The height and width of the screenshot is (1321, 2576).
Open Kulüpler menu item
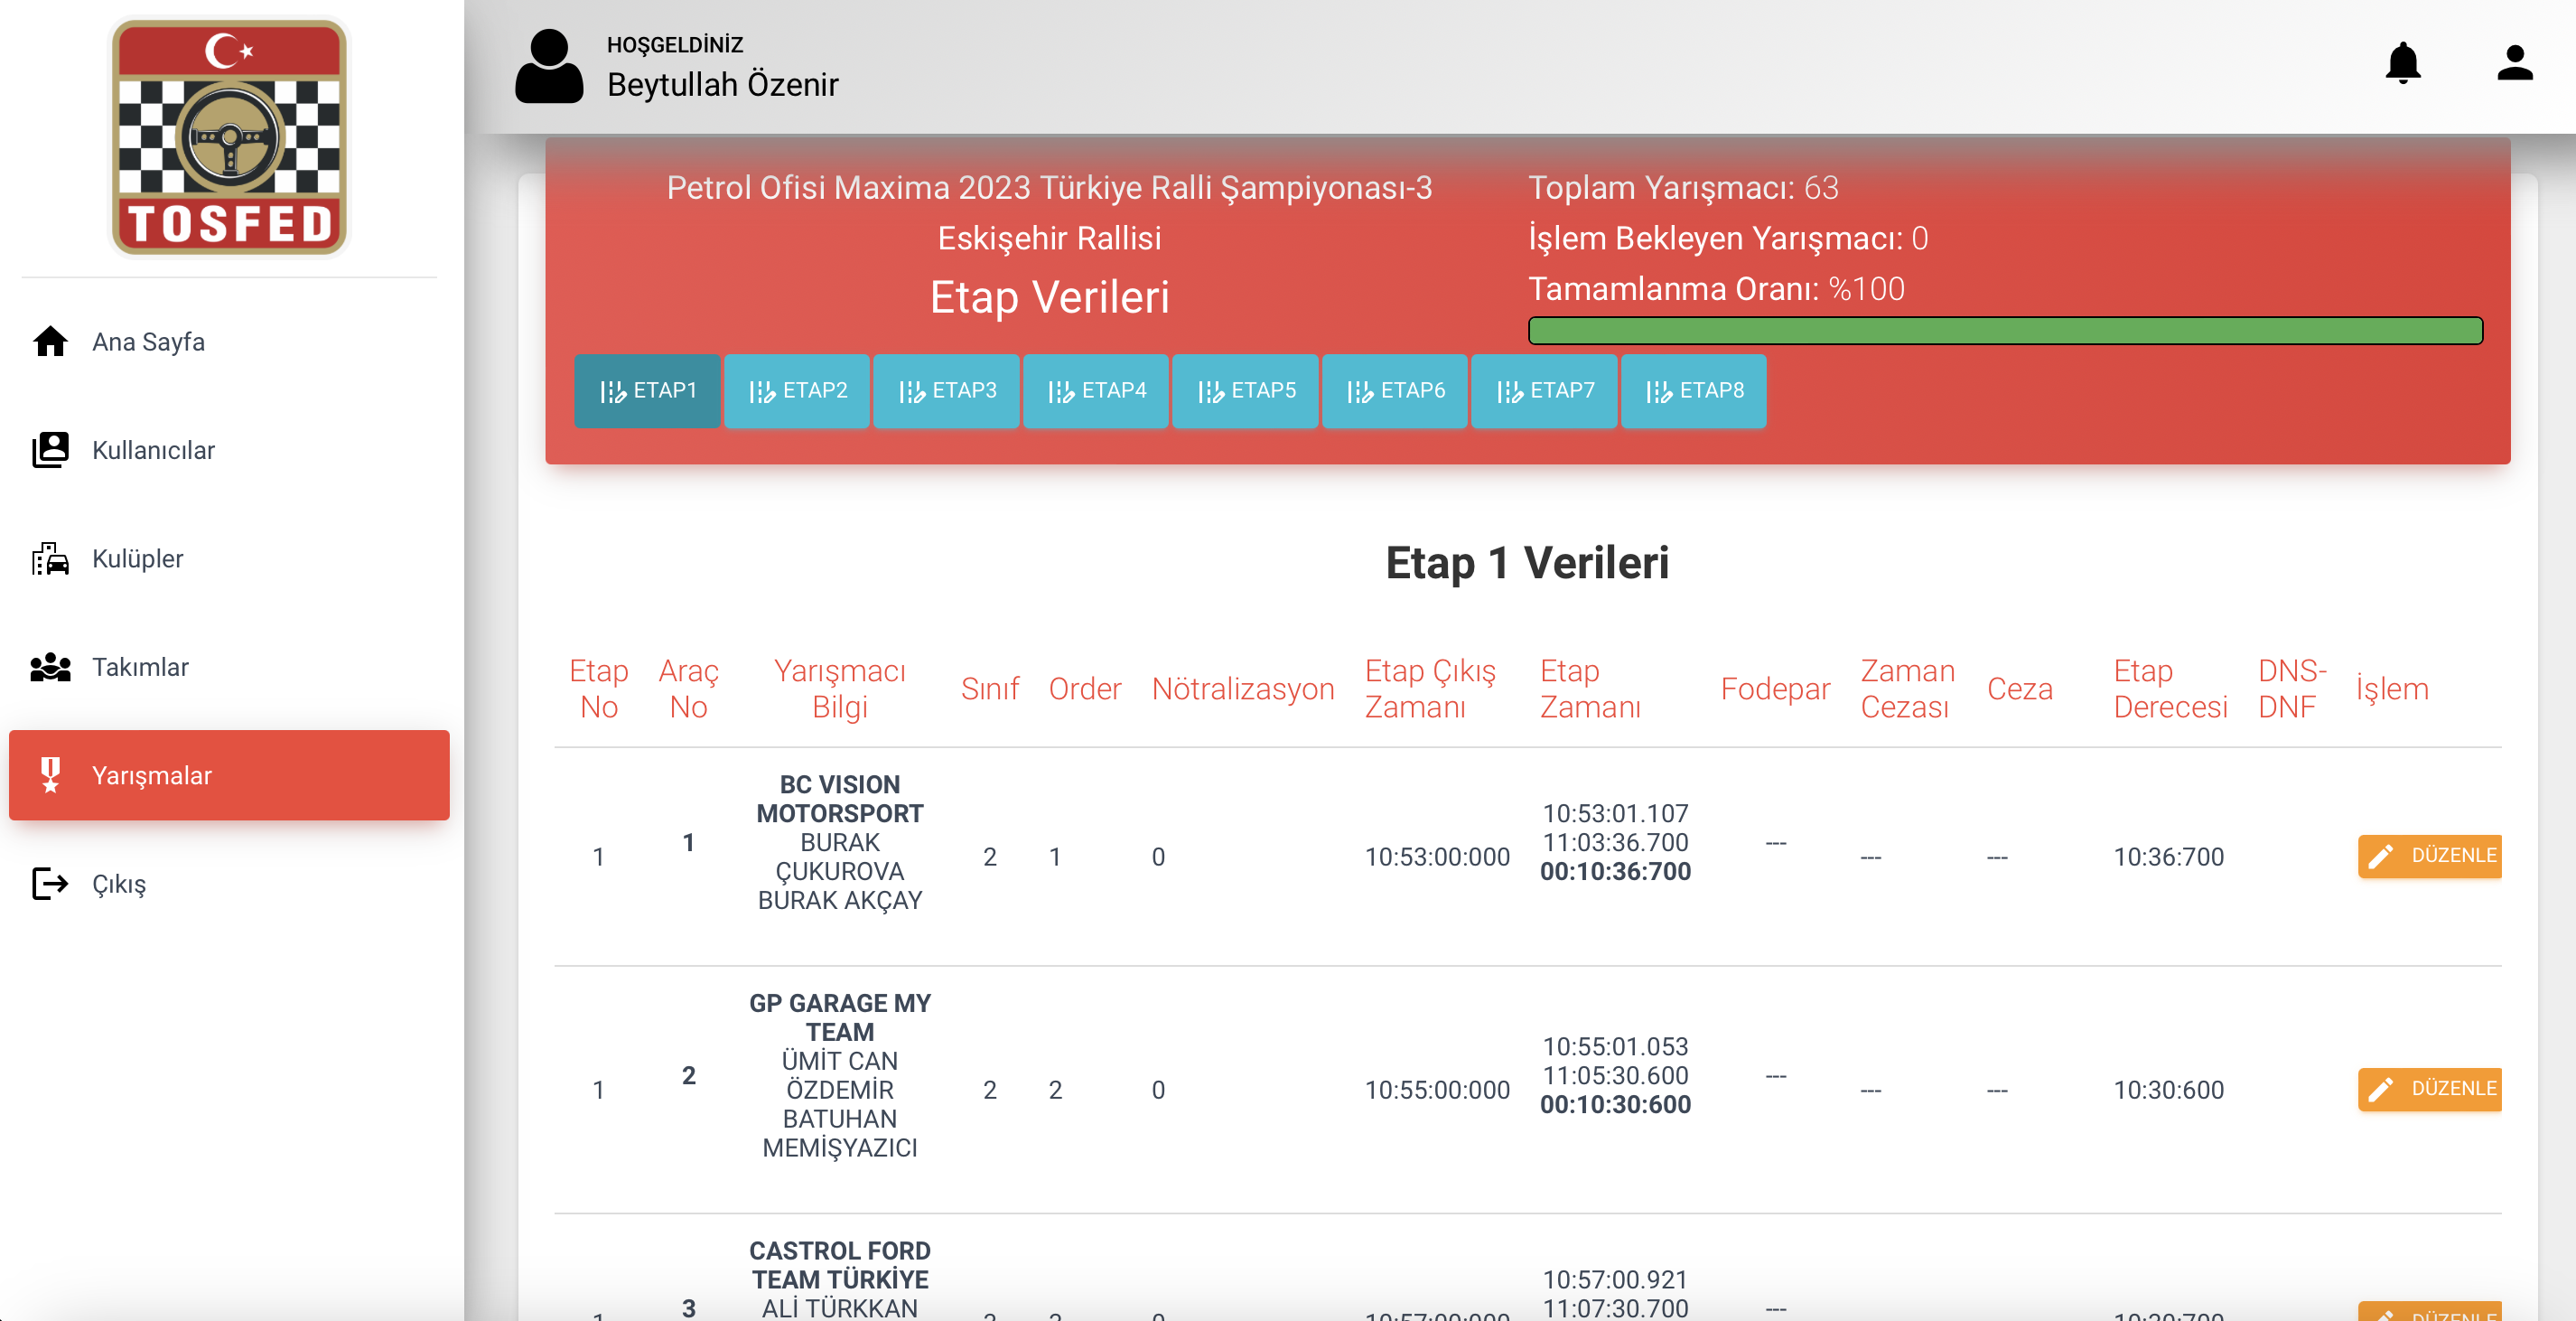coord(229,559)
